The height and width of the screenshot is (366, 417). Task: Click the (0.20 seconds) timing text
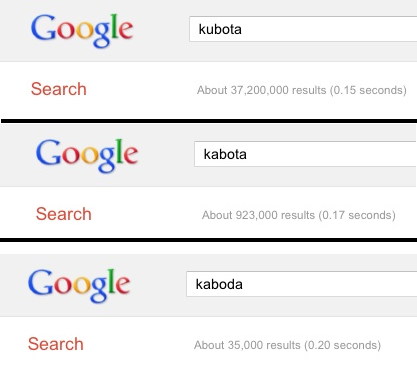coord(343,345)
